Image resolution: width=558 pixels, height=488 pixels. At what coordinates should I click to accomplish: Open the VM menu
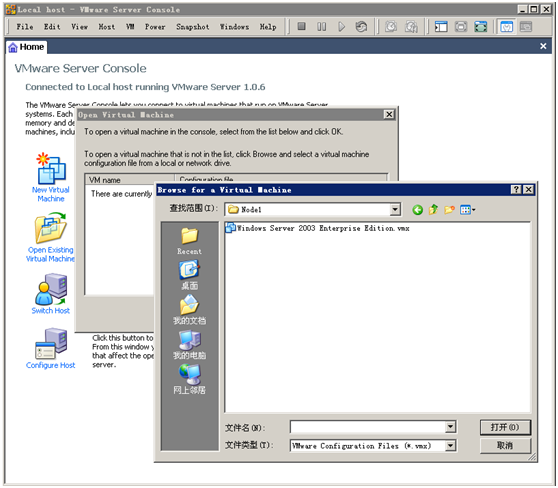130,27
